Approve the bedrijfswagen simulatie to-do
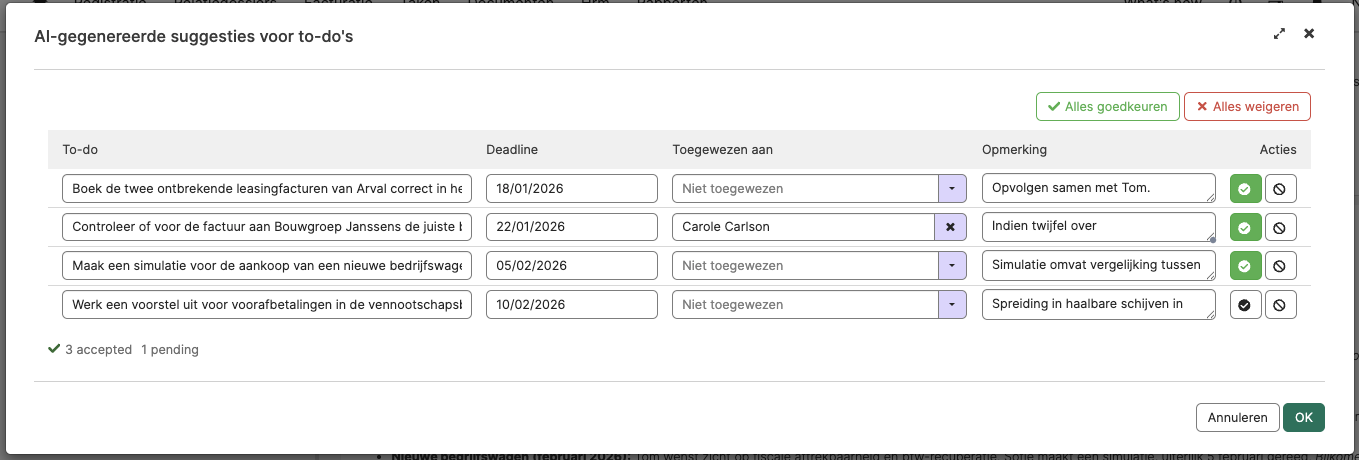 (1245, 266)
